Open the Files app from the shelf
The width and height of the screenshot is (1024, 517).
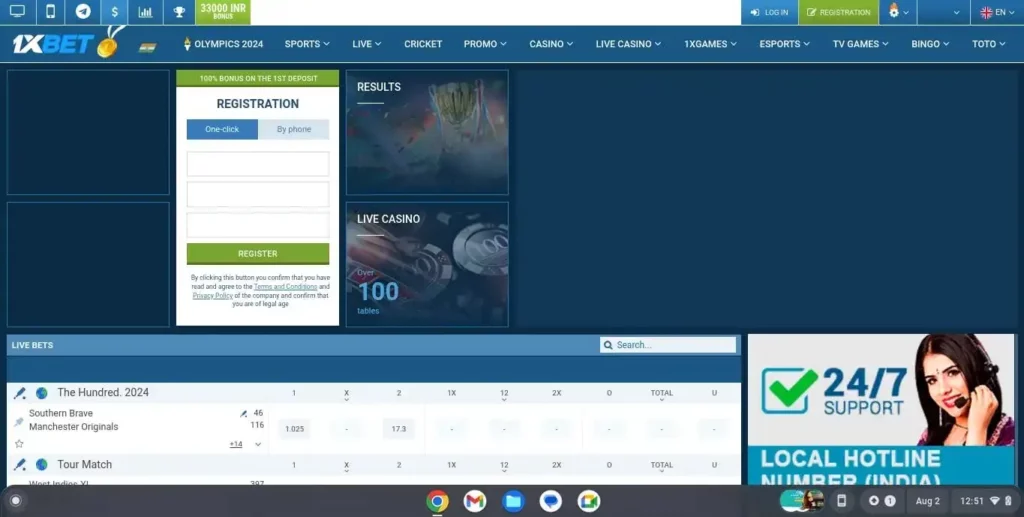click(513, 501)
